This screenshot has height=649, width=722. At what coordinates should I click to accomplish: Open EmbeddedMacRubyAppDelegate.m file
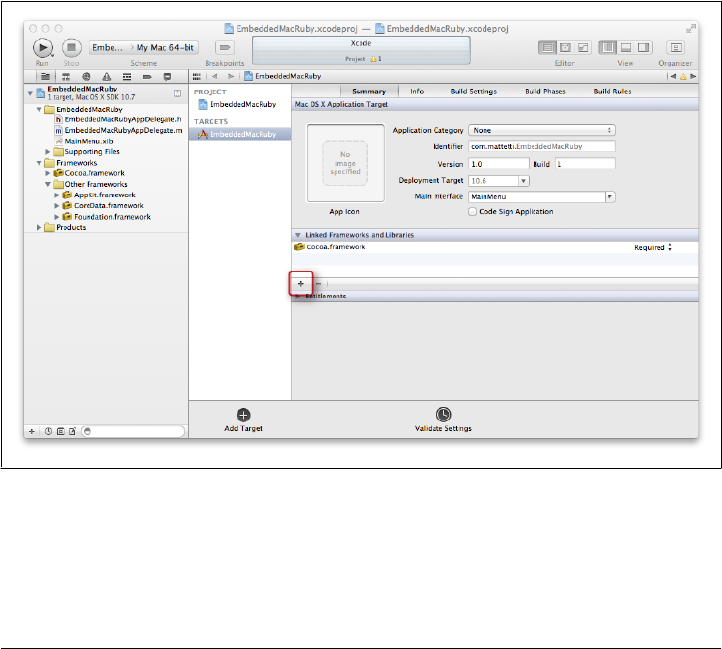pyautogui.click(x=118, y=130)
